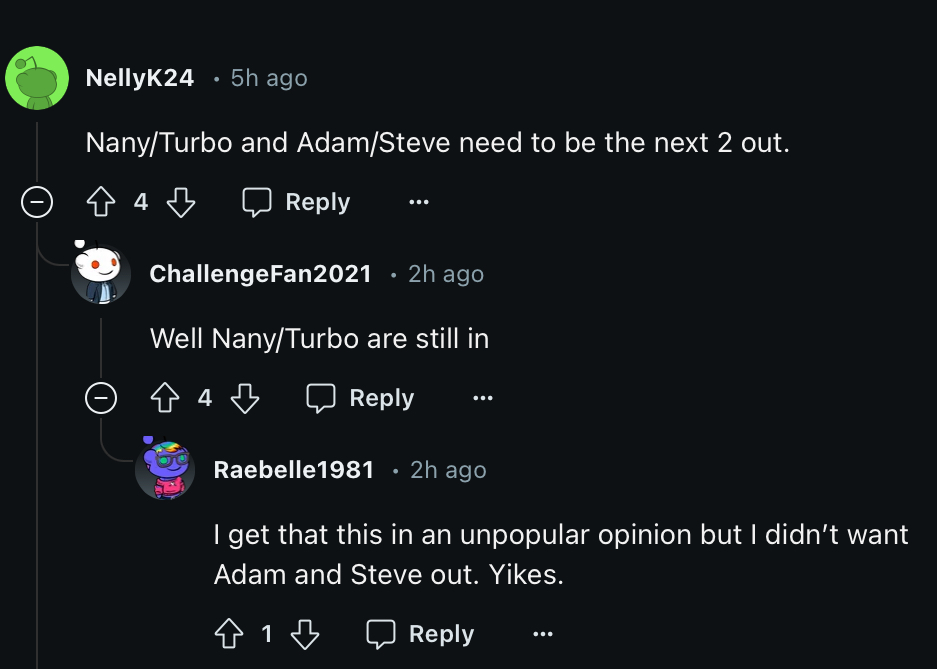
Task: Open NellyK24's green avatar
Action: 37,78
